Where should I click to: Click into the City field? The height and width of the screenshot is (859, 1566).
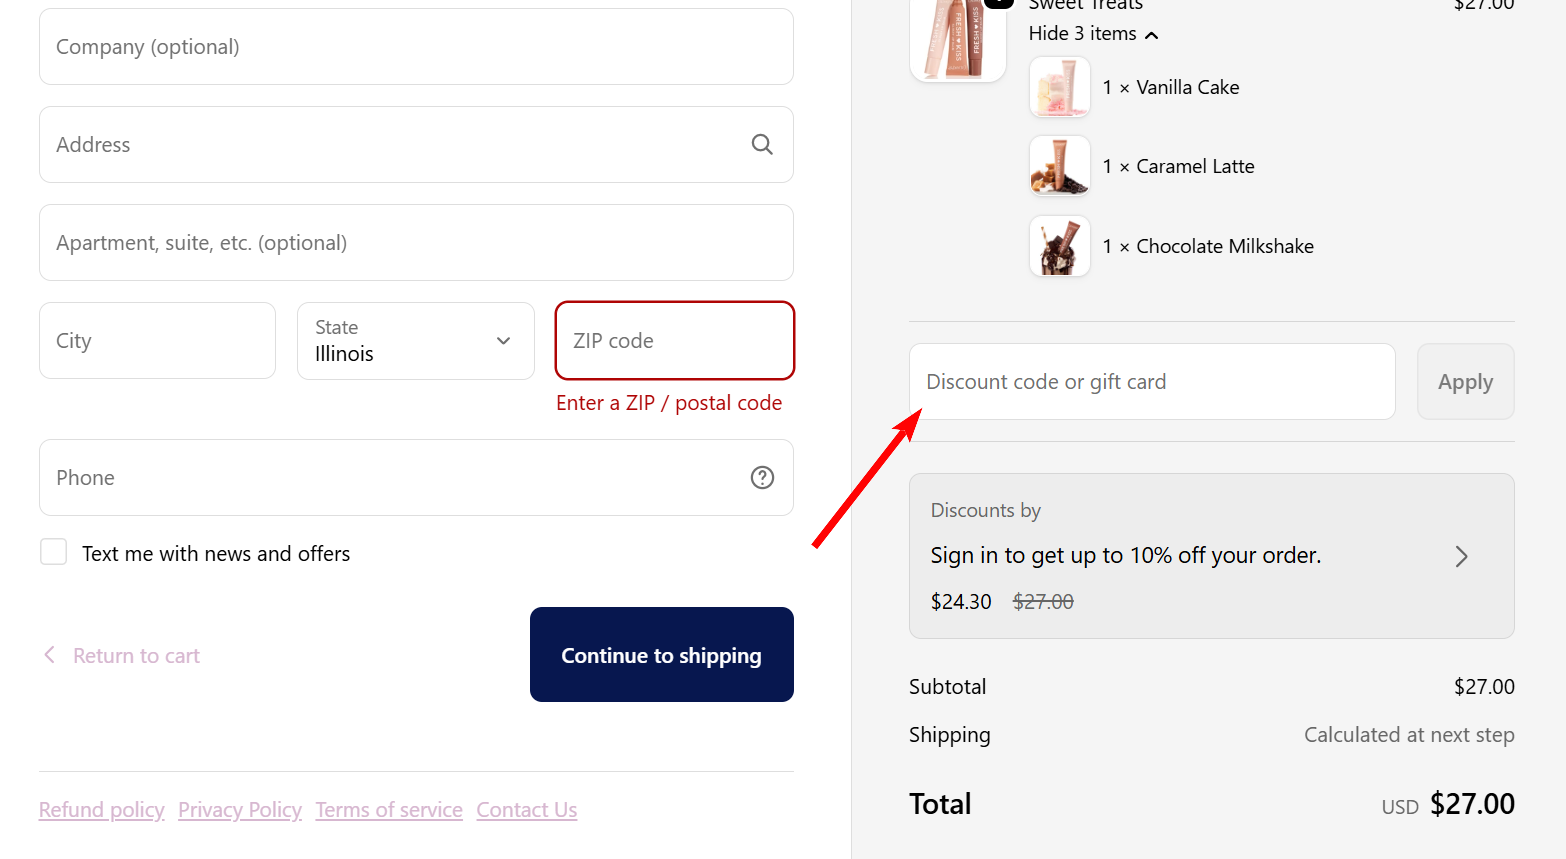click(157, 340)
